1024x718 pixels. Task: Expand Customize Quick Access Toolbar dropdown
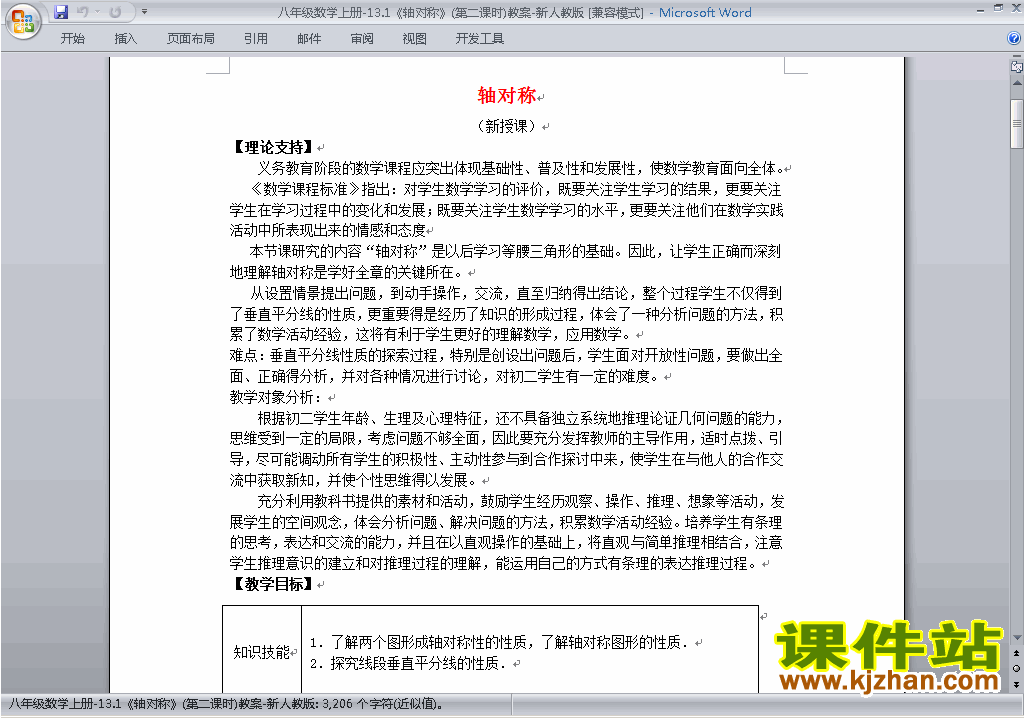click(x=144, y=12)
